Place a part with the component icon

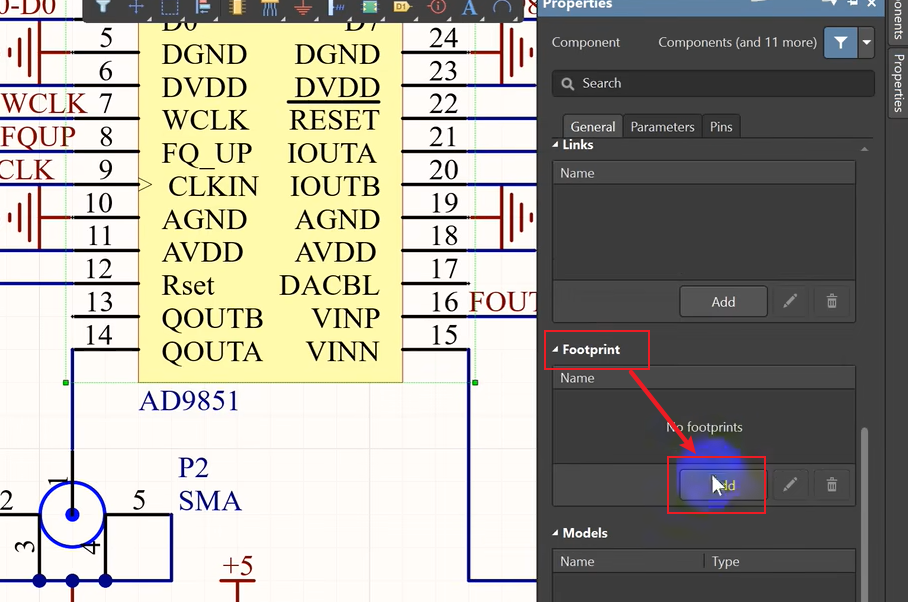point(237,6)
